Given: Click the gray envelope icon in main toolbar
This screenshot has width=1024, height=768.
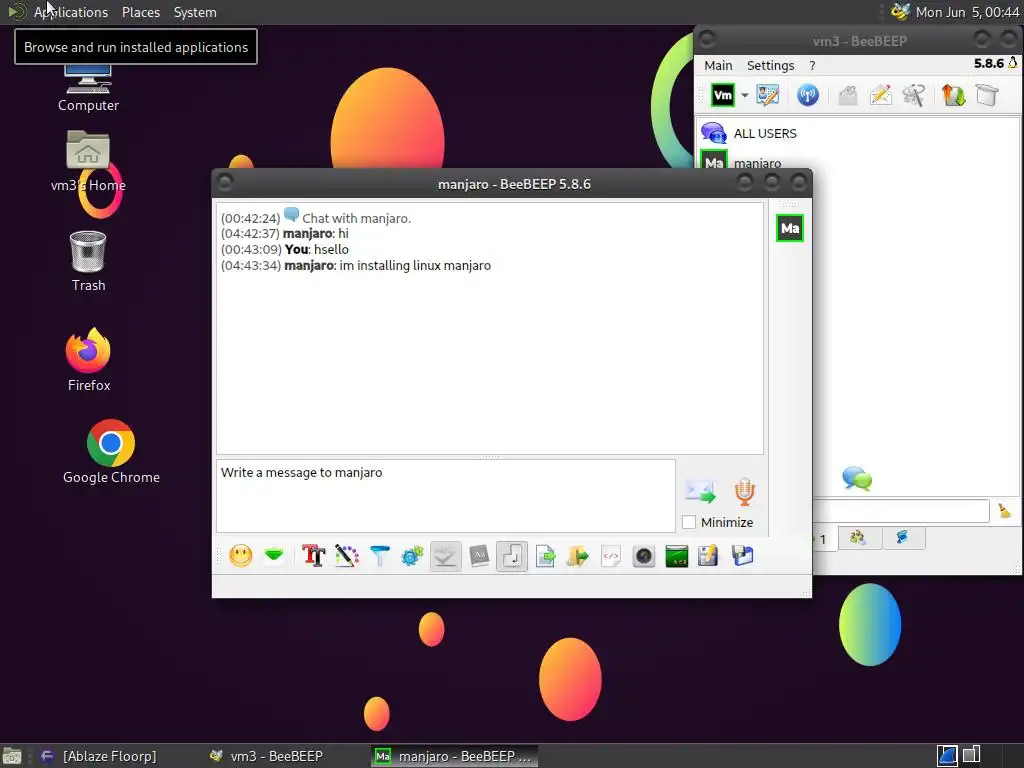Looking at the screenshot, I should [x=848, y=95].
